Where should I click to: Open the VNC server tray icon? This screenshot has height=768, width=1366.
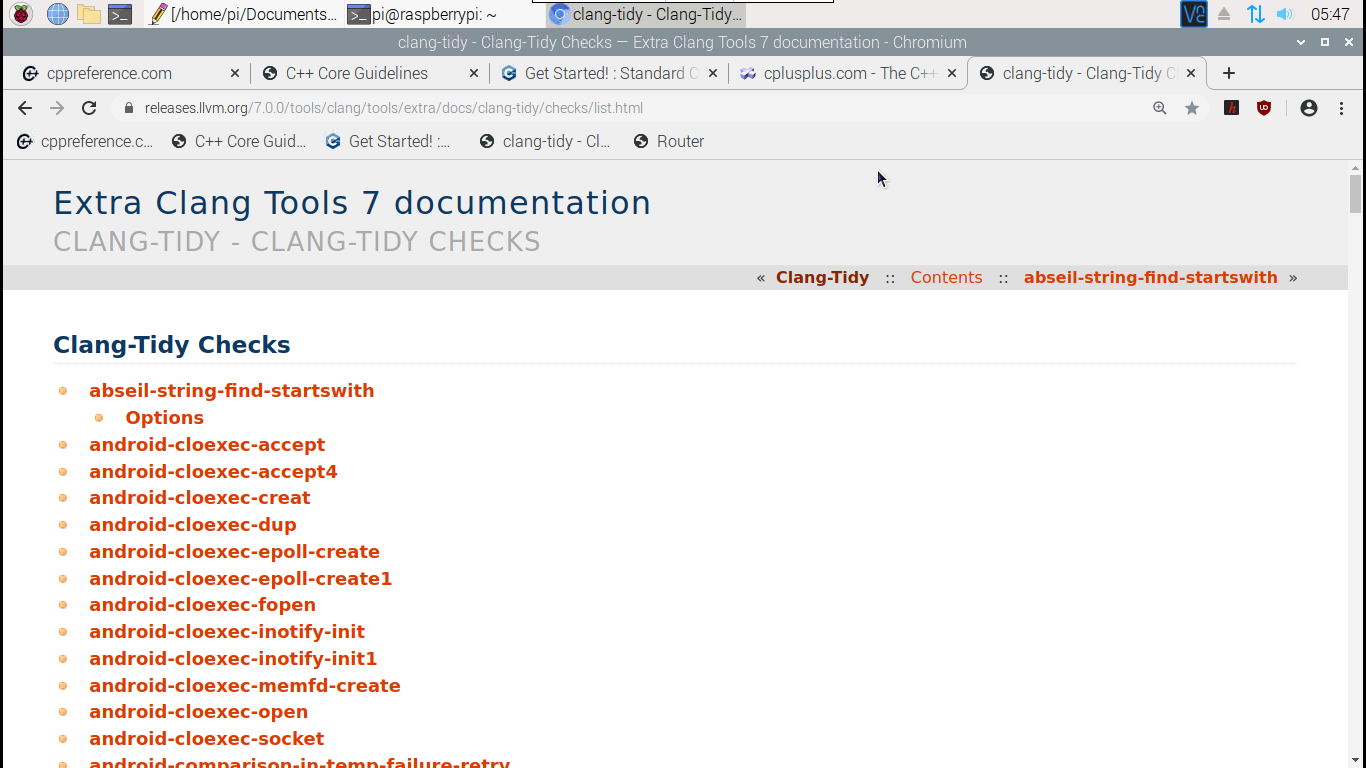[x=1194, y=14]
